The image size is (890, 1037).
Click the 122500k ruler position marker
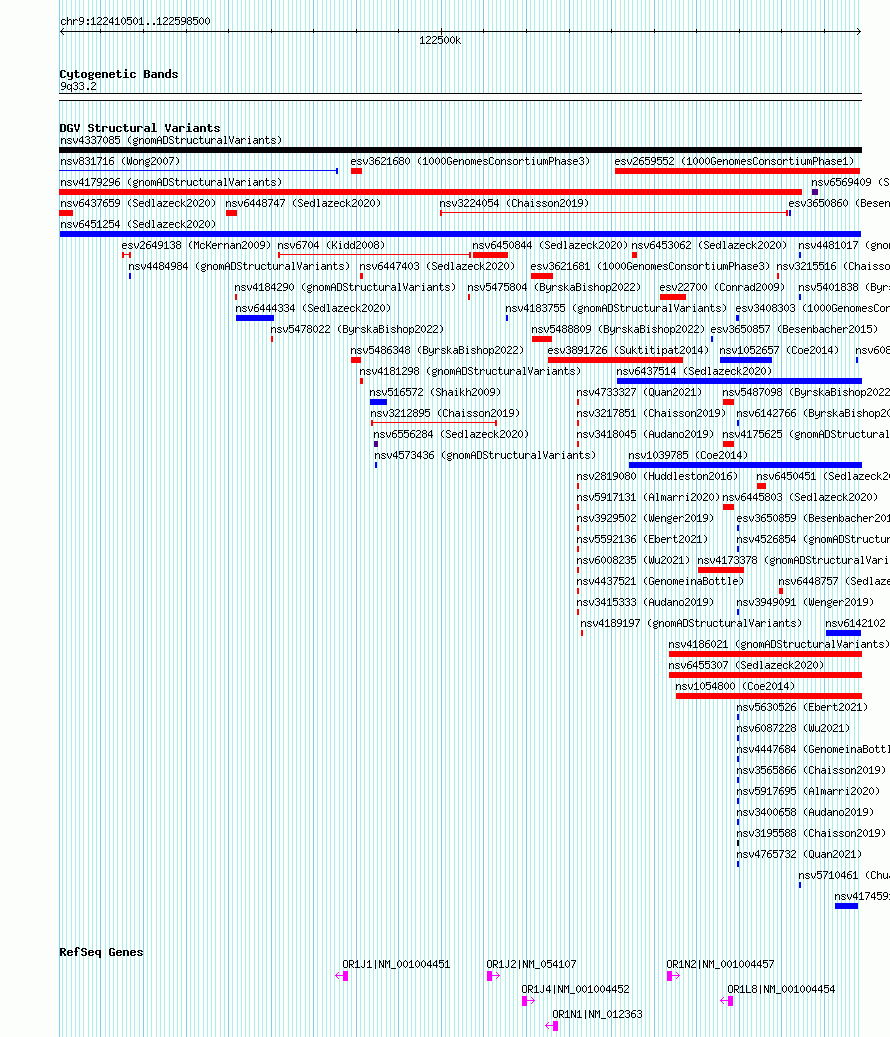tap(440, 40)
